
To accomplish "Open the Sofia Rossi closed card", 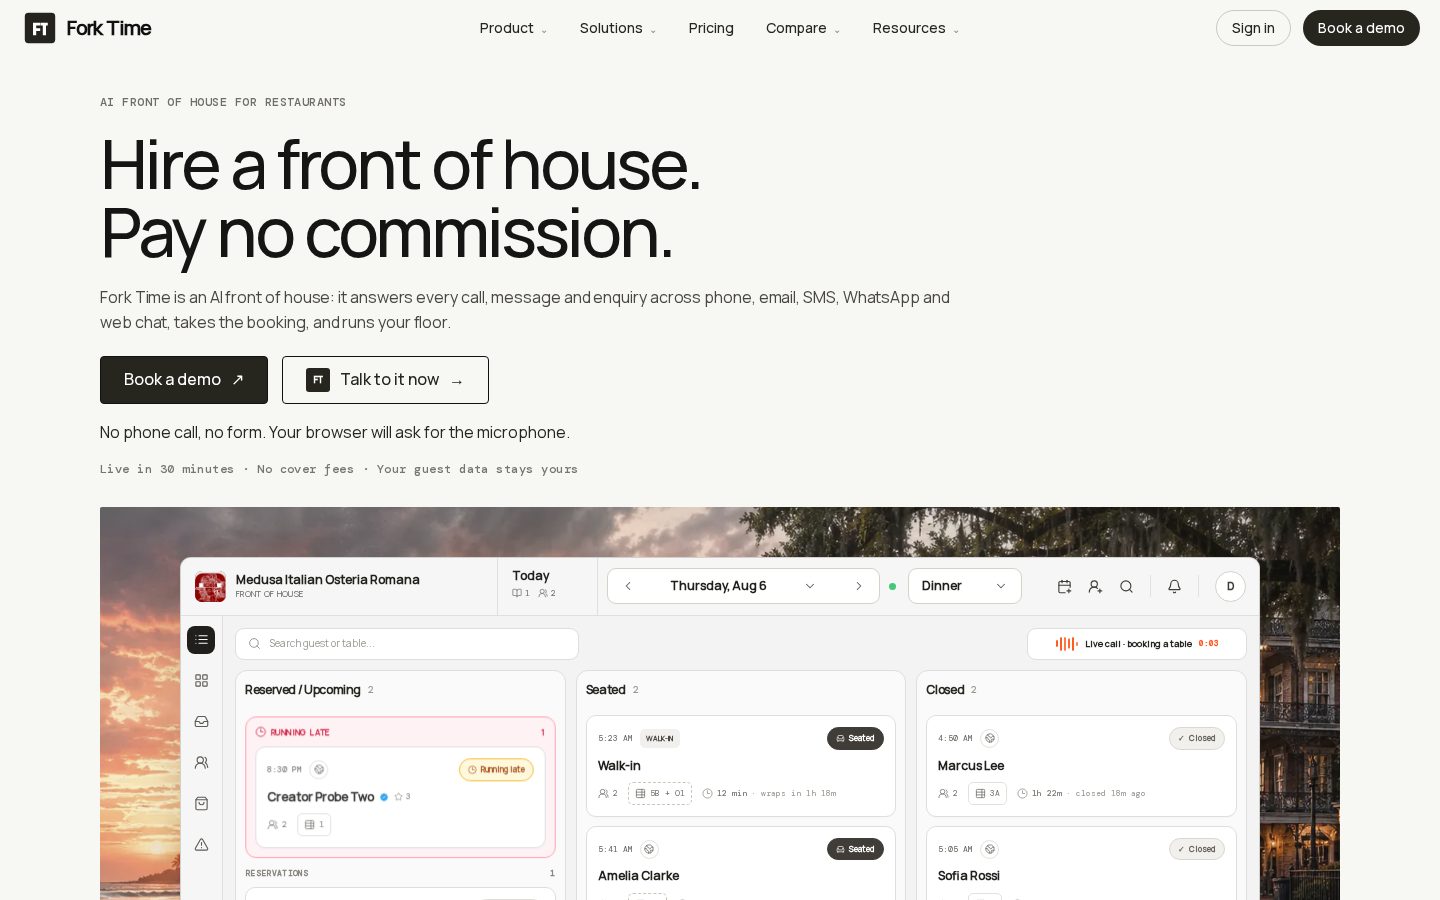I will coord(1081,863).
